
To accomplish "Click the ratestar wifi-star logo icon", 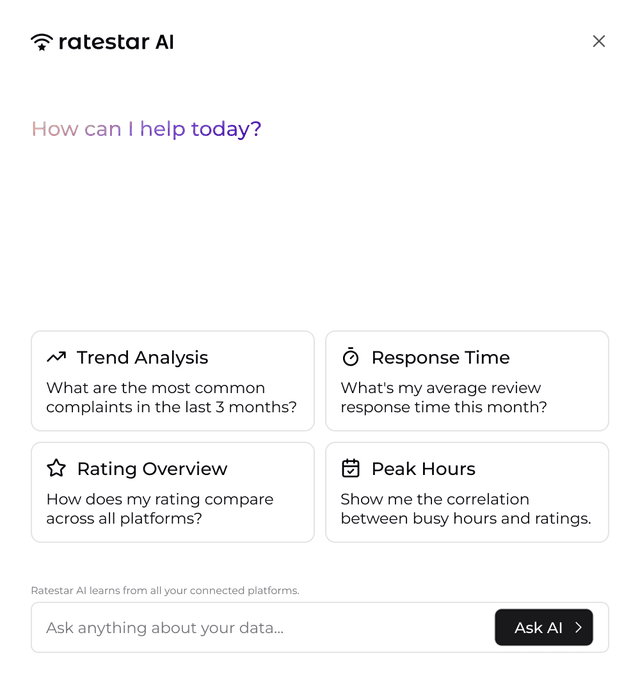I will tap(42, 42).
